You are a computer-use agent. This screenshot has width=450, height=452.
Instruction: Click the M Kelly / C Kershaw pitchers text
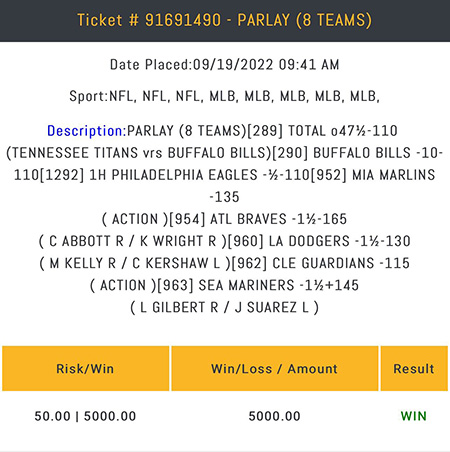pos(135,263)
